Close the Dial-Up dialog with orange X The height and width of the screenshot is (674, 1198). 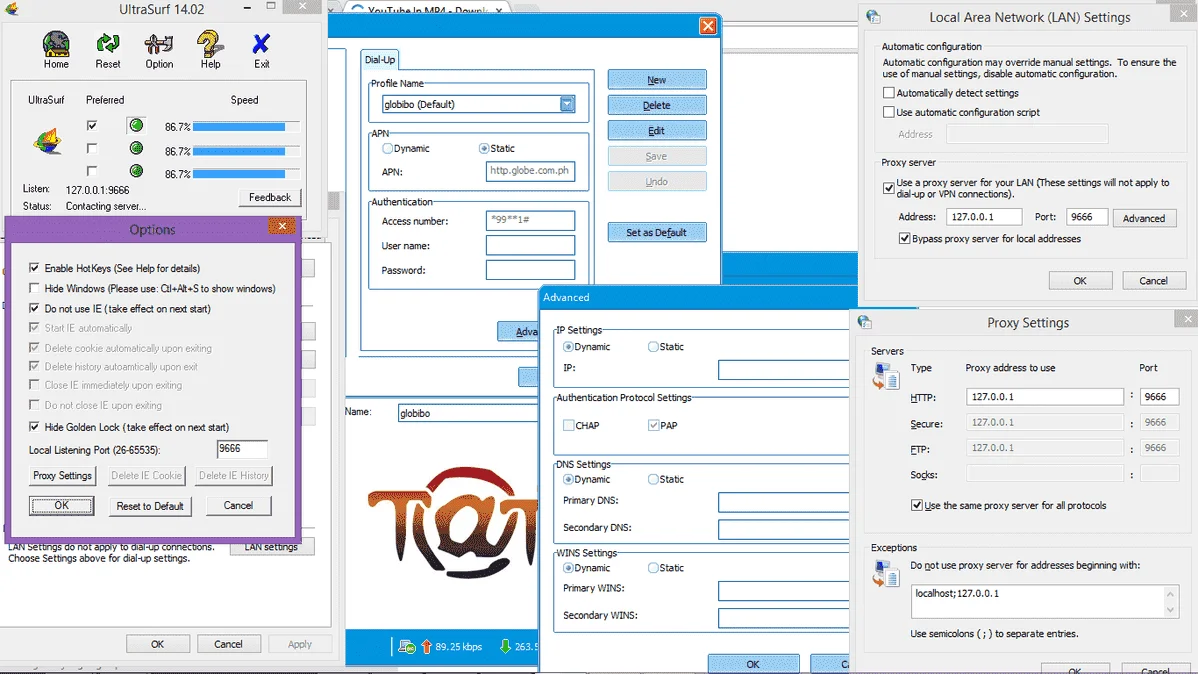coord(708,26)
